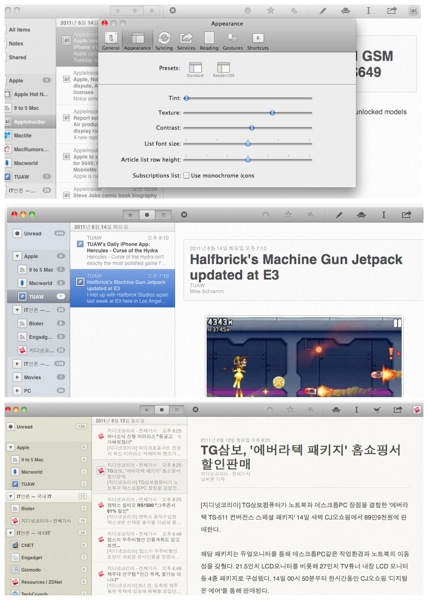Image resolution: width=428 pixels, height=600 pixels.
Task: Show starred items filter in middle window
Action: pyautogui.click(x=130, y=215)
